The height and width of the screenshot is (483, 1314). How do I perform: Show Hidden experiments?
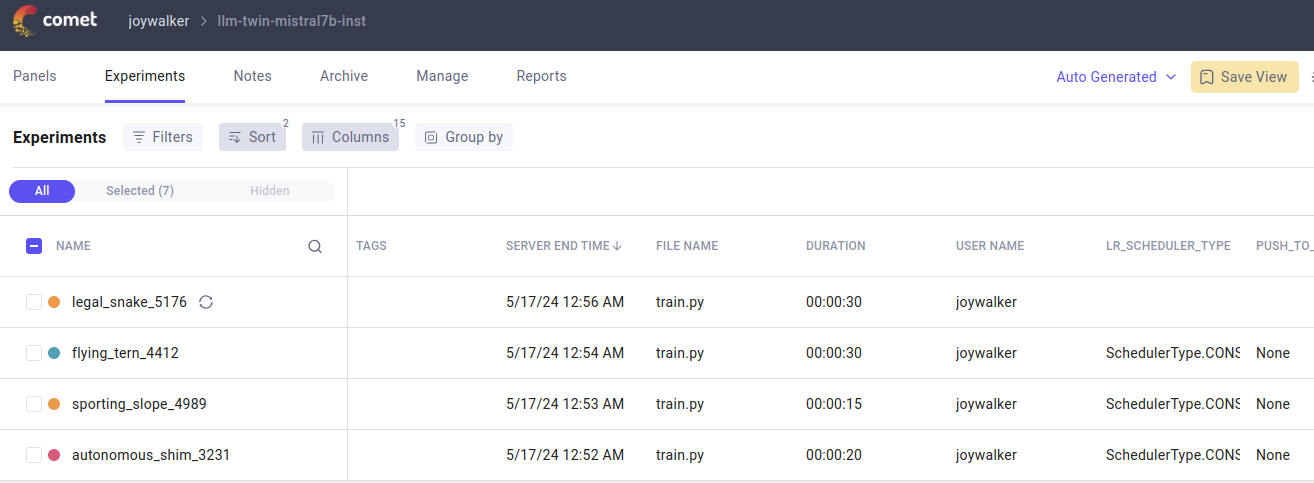pos(270,191)
